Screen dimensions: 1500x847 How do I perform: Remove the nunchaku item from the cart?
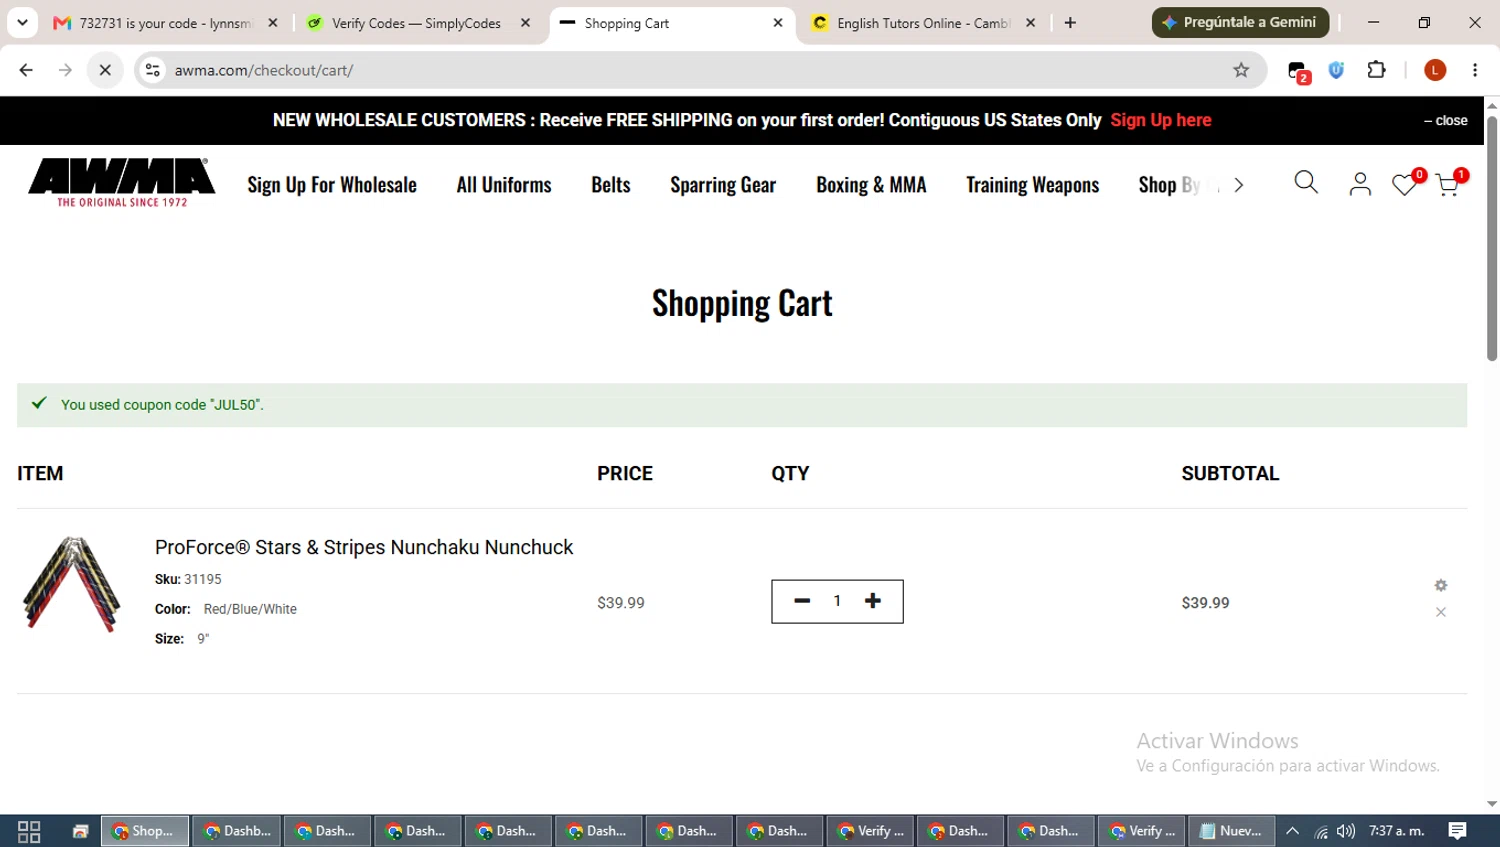click(x=1441, y=612)
